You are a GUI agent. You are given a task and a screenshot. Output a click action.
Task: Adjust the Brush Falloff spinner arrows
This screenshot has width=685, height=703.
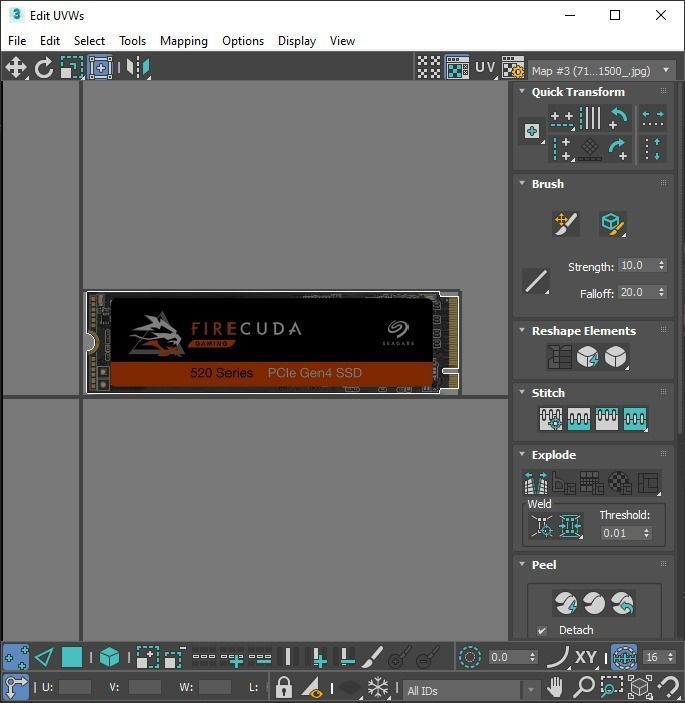point(662,292)
